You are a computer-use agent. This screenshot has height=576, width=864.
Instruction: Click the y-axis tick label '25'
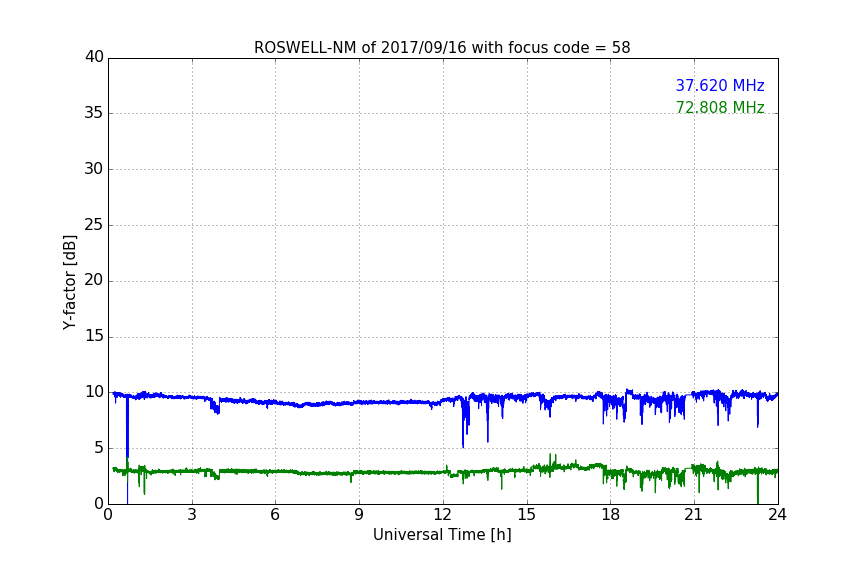click(94, 224)
